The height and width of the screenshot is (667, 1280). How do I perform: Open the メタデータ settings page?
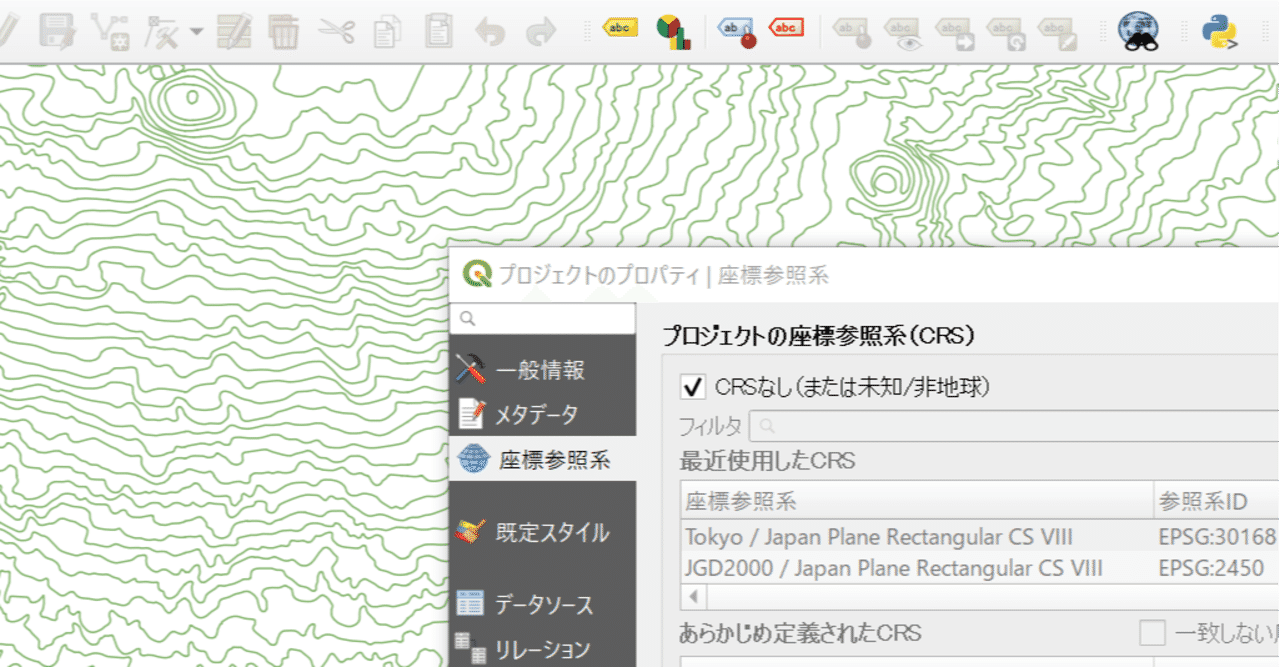[x=542, y=414]
